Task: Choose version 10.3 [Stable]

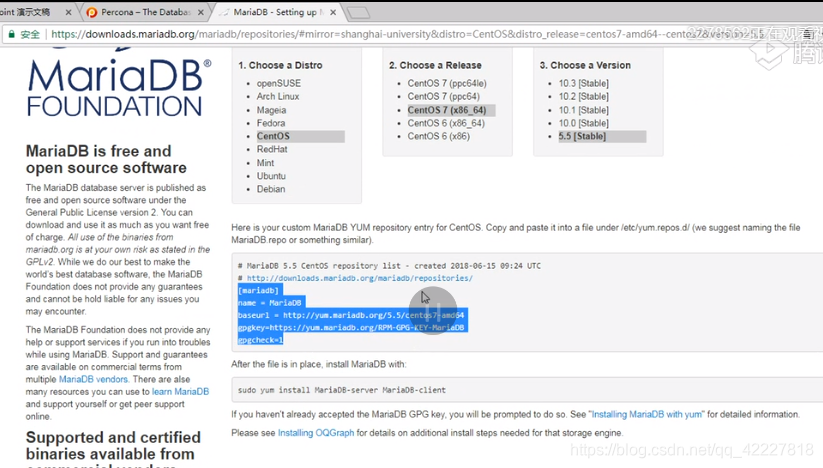Action: 583,83
